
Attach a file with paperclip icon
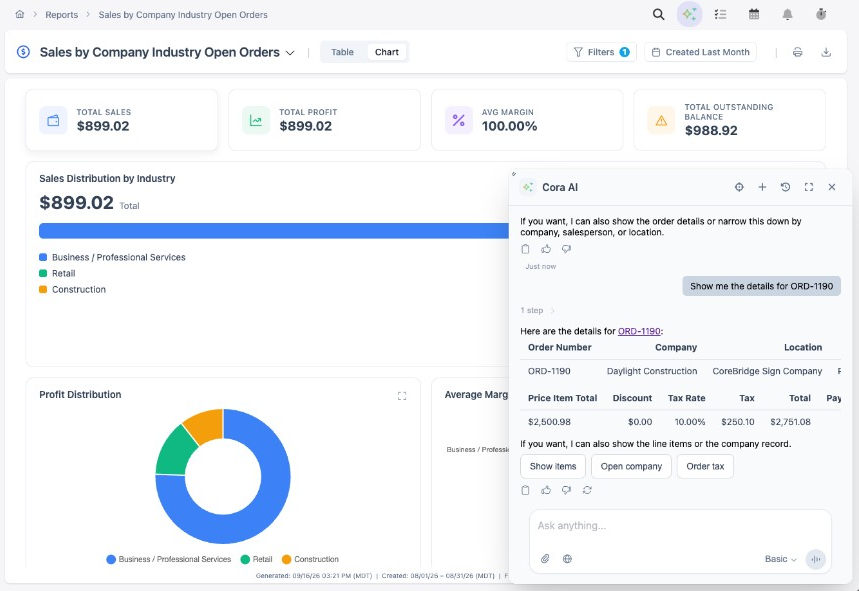pyautogui.click(x=545, y=559)
